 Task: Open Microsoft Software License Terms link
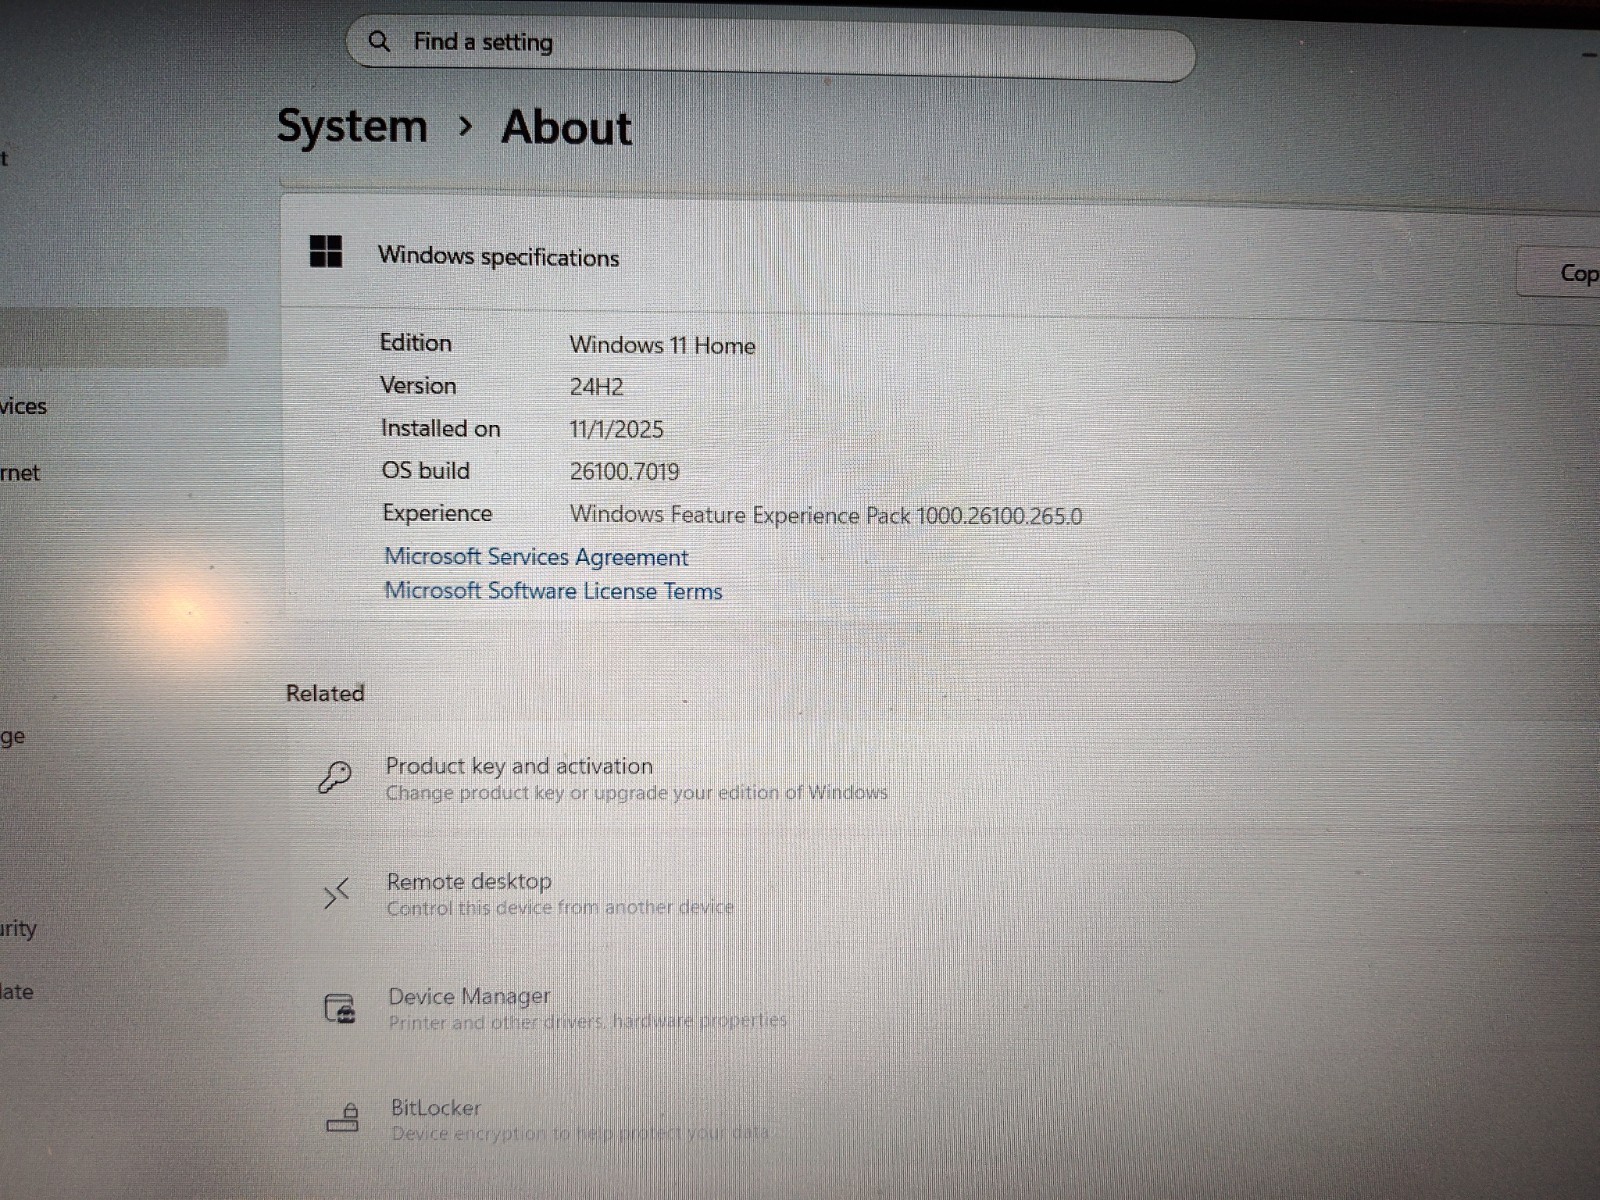553,591
